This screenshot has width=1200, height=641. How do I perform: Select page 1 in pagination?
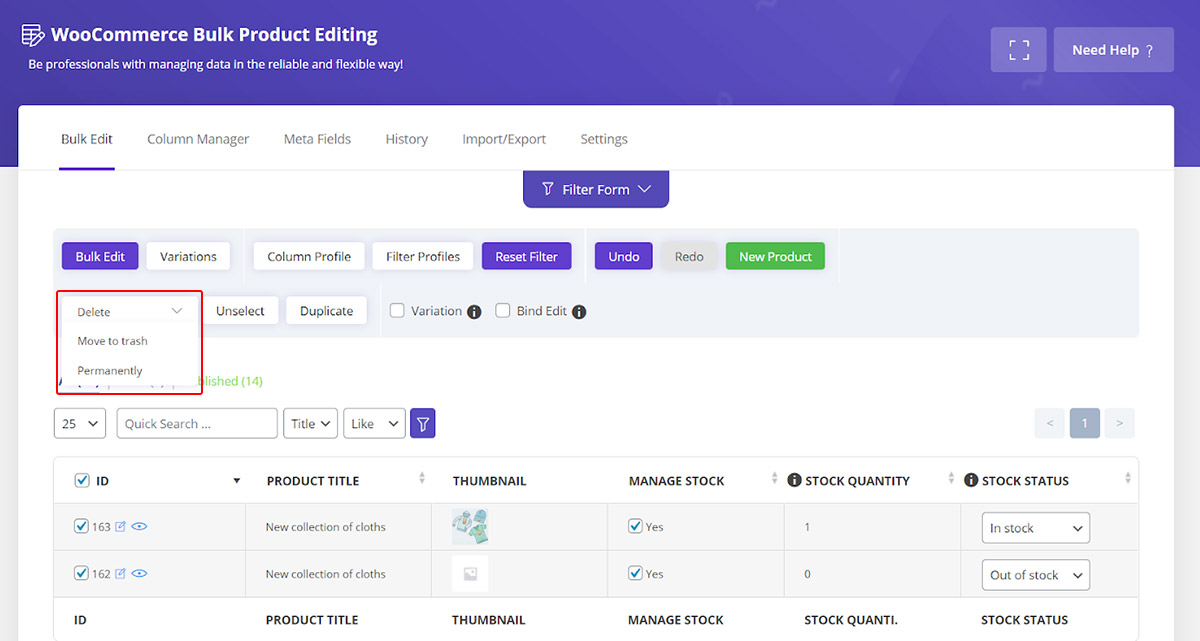pos(1085,424)
